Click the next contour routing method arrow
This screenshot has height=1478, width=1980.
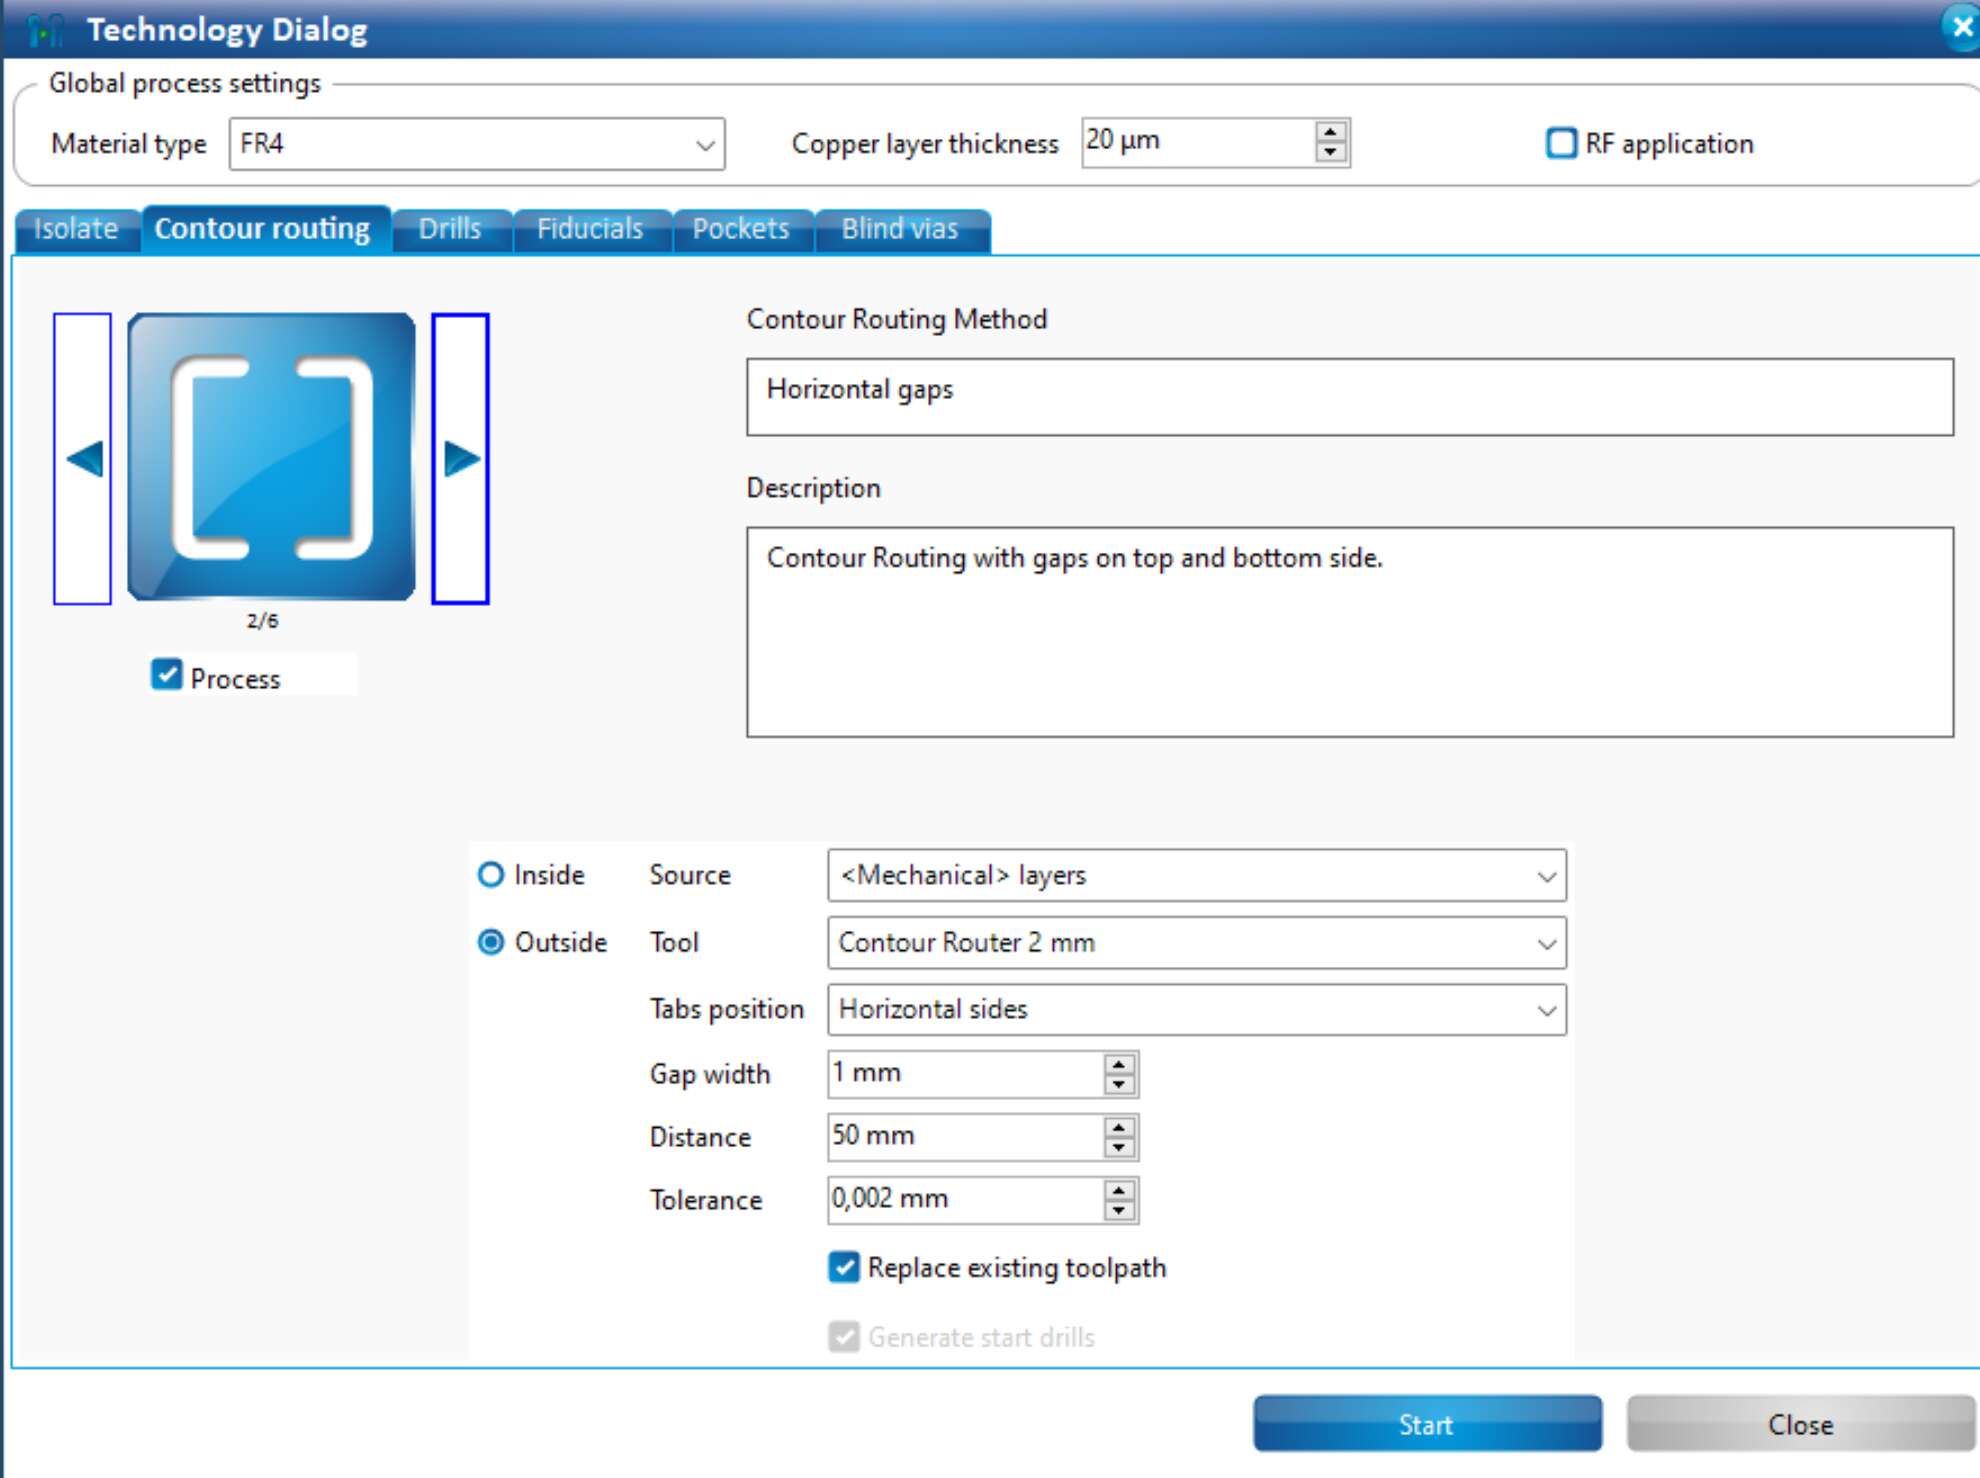tap(460, 458)
